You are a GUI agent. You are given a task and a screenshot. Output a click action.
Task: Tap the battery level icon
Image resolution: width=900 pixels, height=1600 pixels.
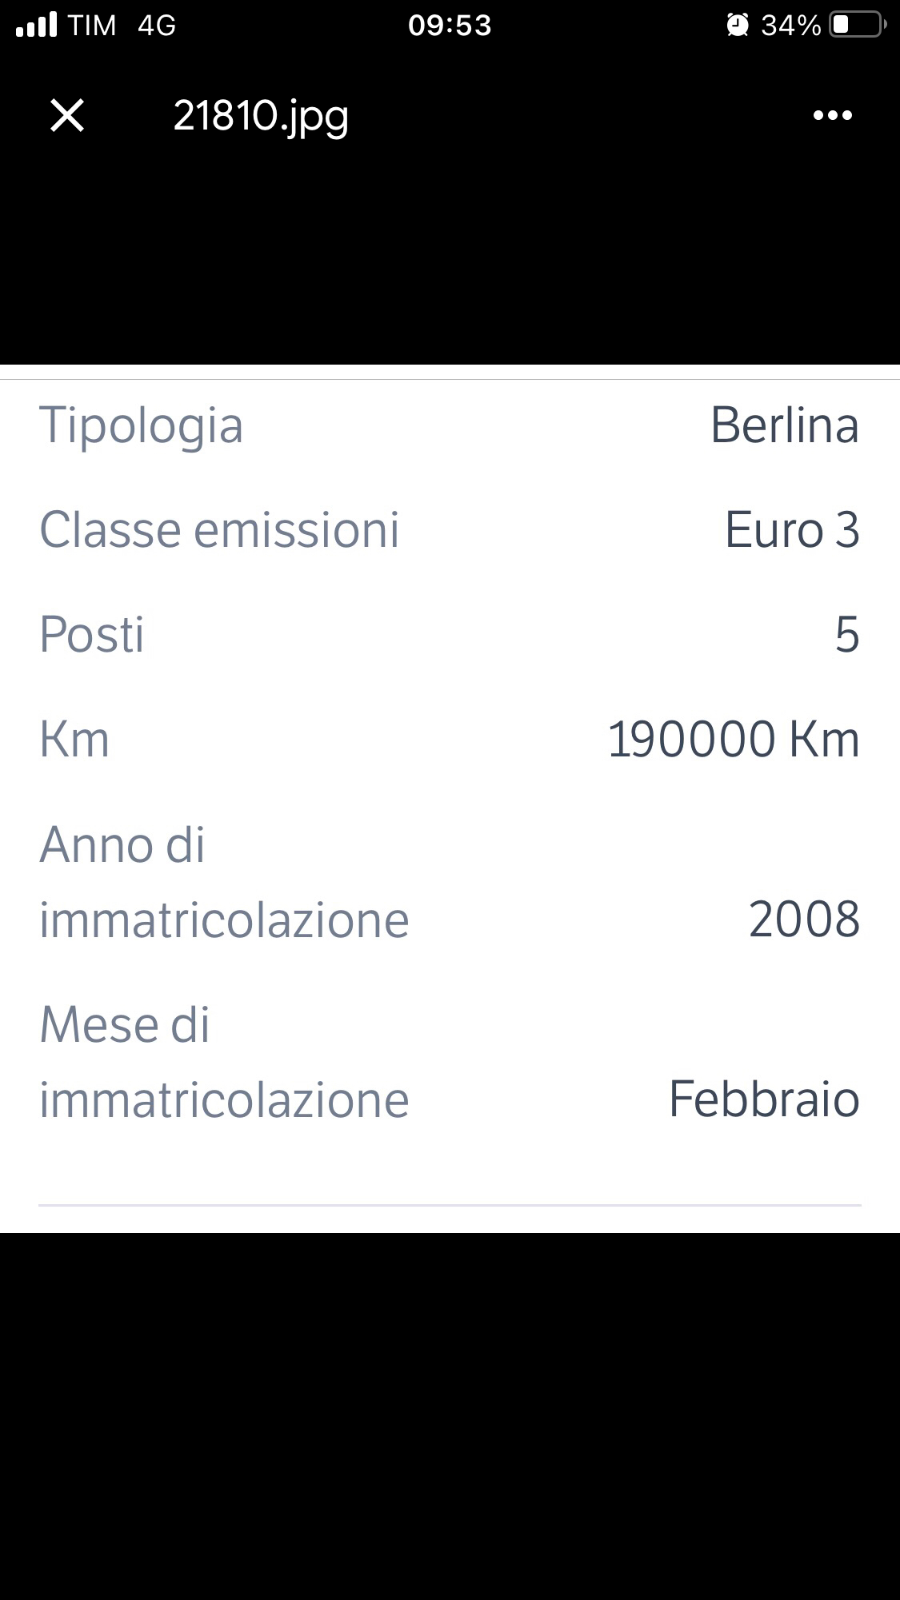tap(857, 25)
